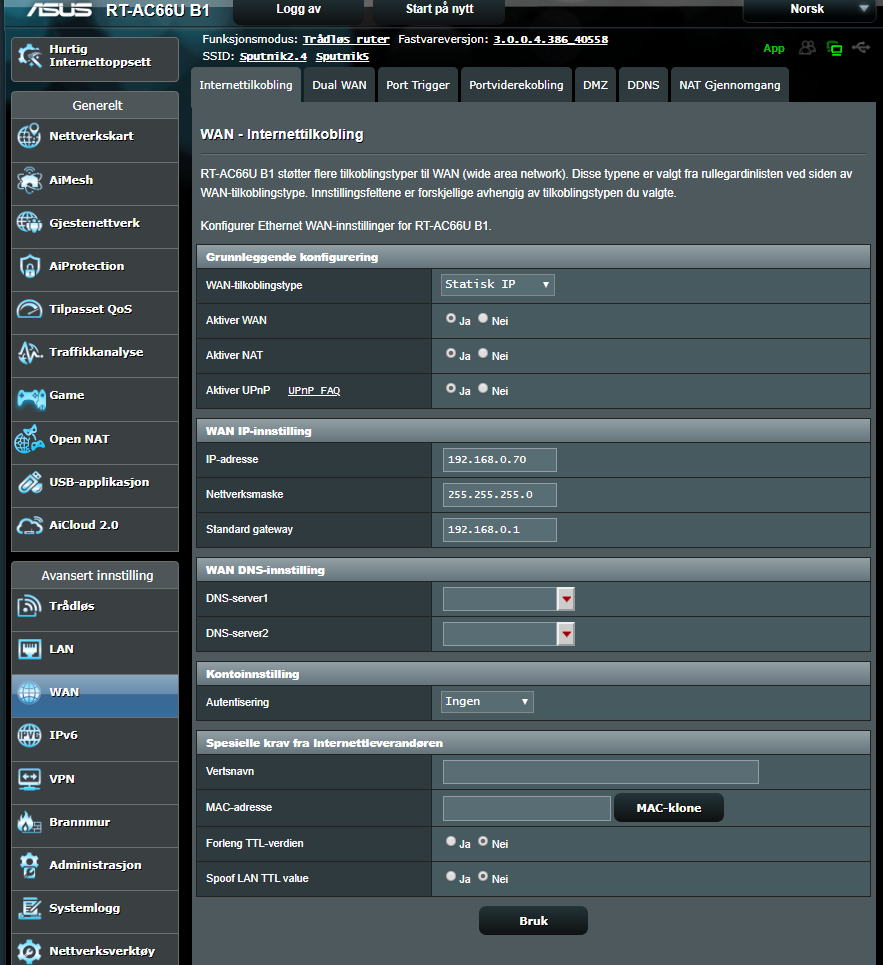Open Brannmur firewall icon
The image size is (883, 965).
pyautogui.click(x=29, y=822)
